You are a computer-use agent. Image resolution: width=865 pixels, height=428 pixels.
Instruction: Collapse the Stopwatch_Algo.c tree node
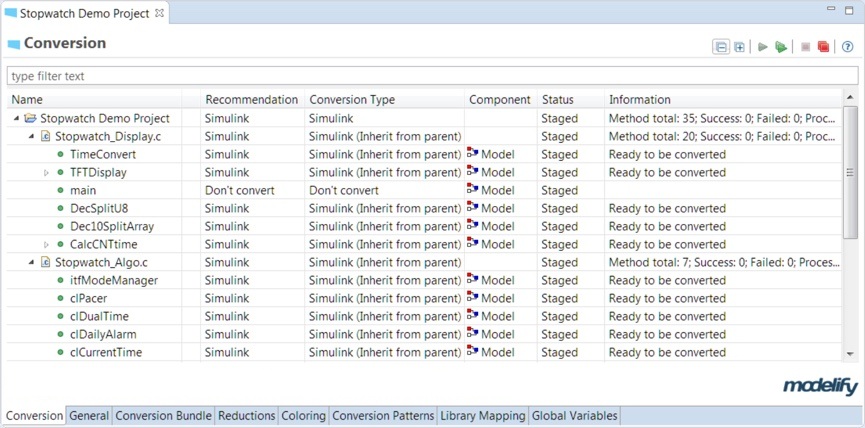31,263
